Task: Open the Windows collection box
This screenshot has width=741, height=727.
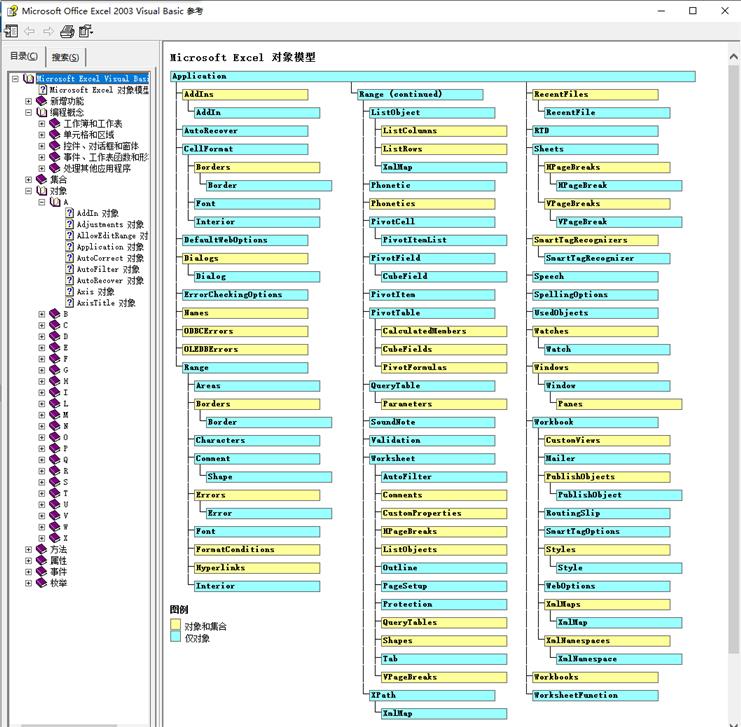Action: click(x=595, y=367)
